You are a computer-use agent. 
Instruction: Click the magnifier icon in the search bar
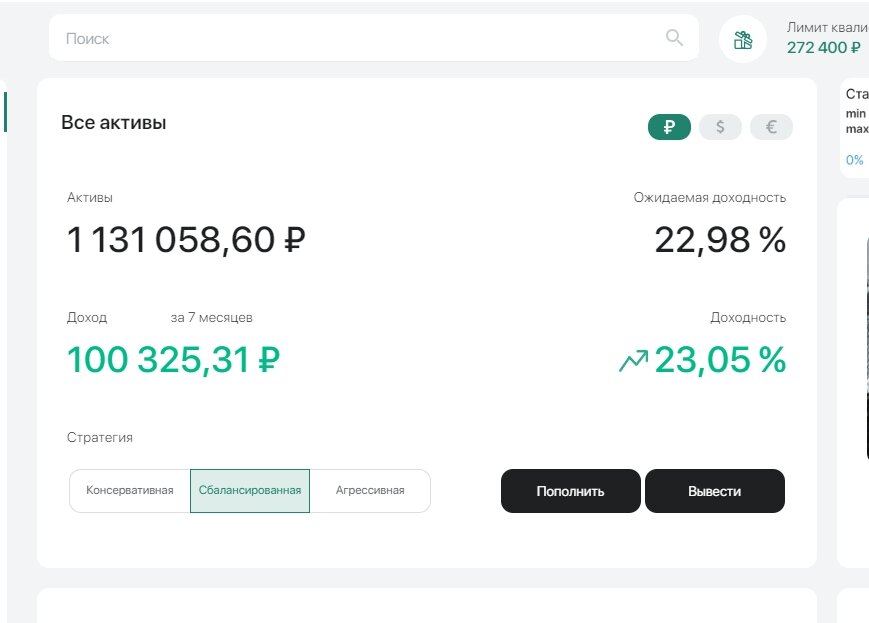tap(671, 37)
